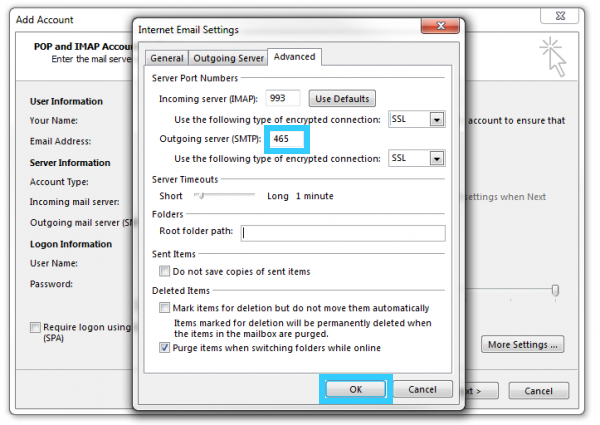Image resolution: width=600 pixels, height=425 pixels.
Task: Toggle 'Require logon using' SPA checkbox
Action: (36, 327)
